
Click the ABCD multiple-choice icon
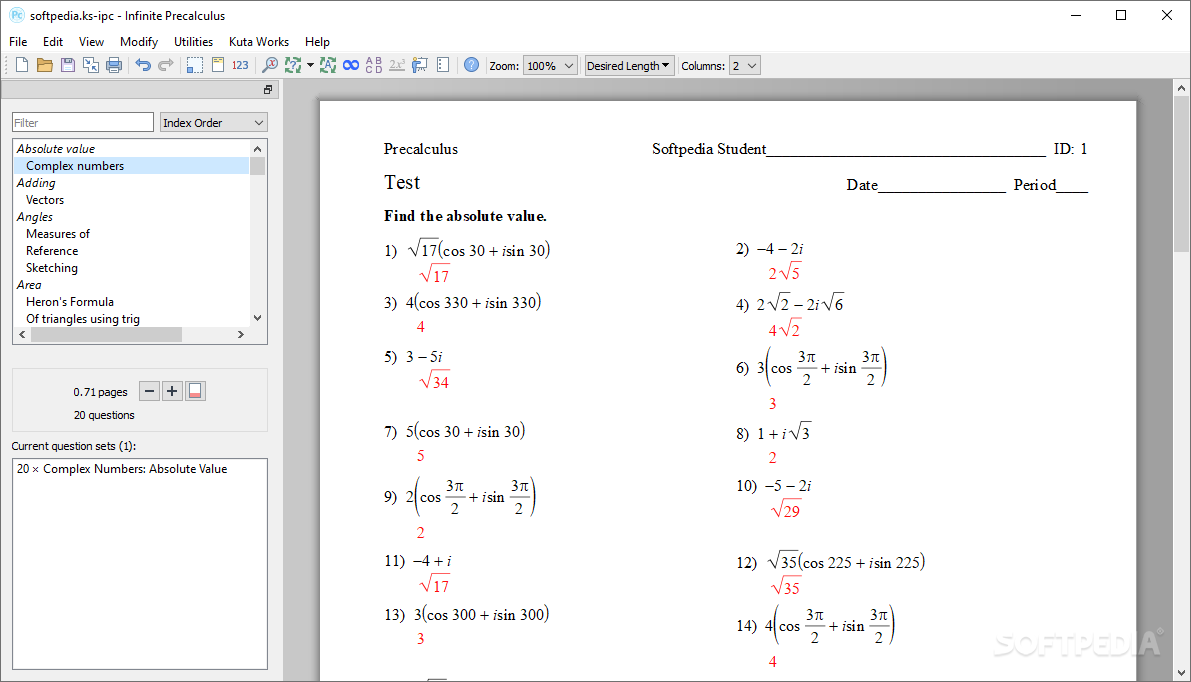click(374, 65)
